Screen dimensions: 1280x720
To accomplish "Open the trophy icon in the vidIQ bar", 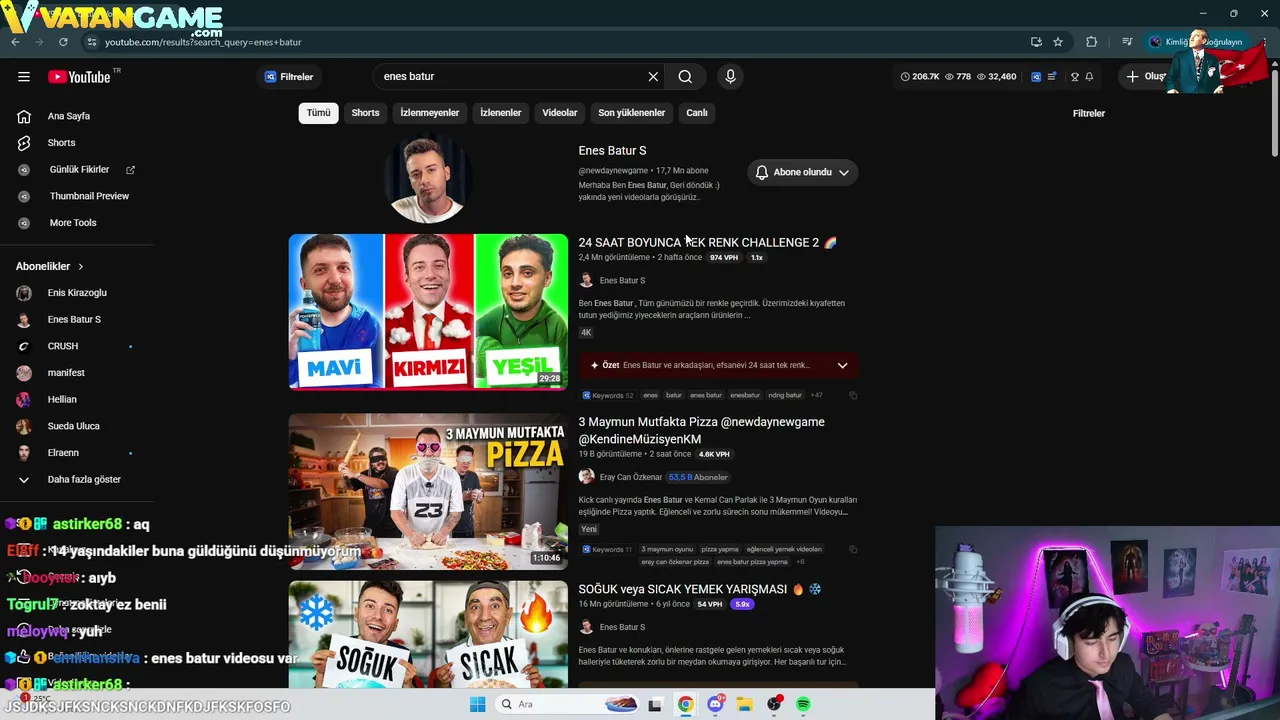I will click(1075, 77).
